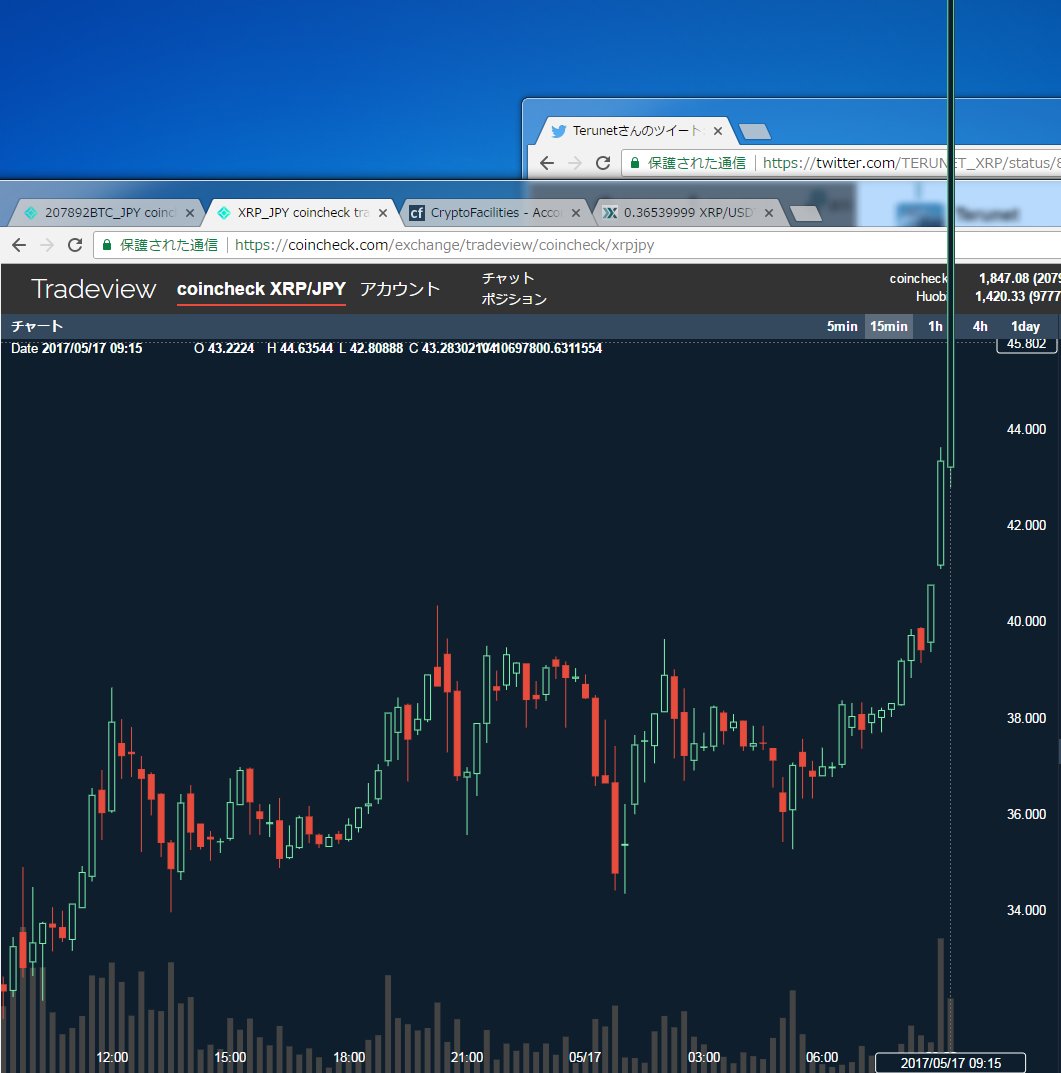The image size is (1061, 1073).
Task: Open a new tab in the Twitter window
Action: click(755, 131)
